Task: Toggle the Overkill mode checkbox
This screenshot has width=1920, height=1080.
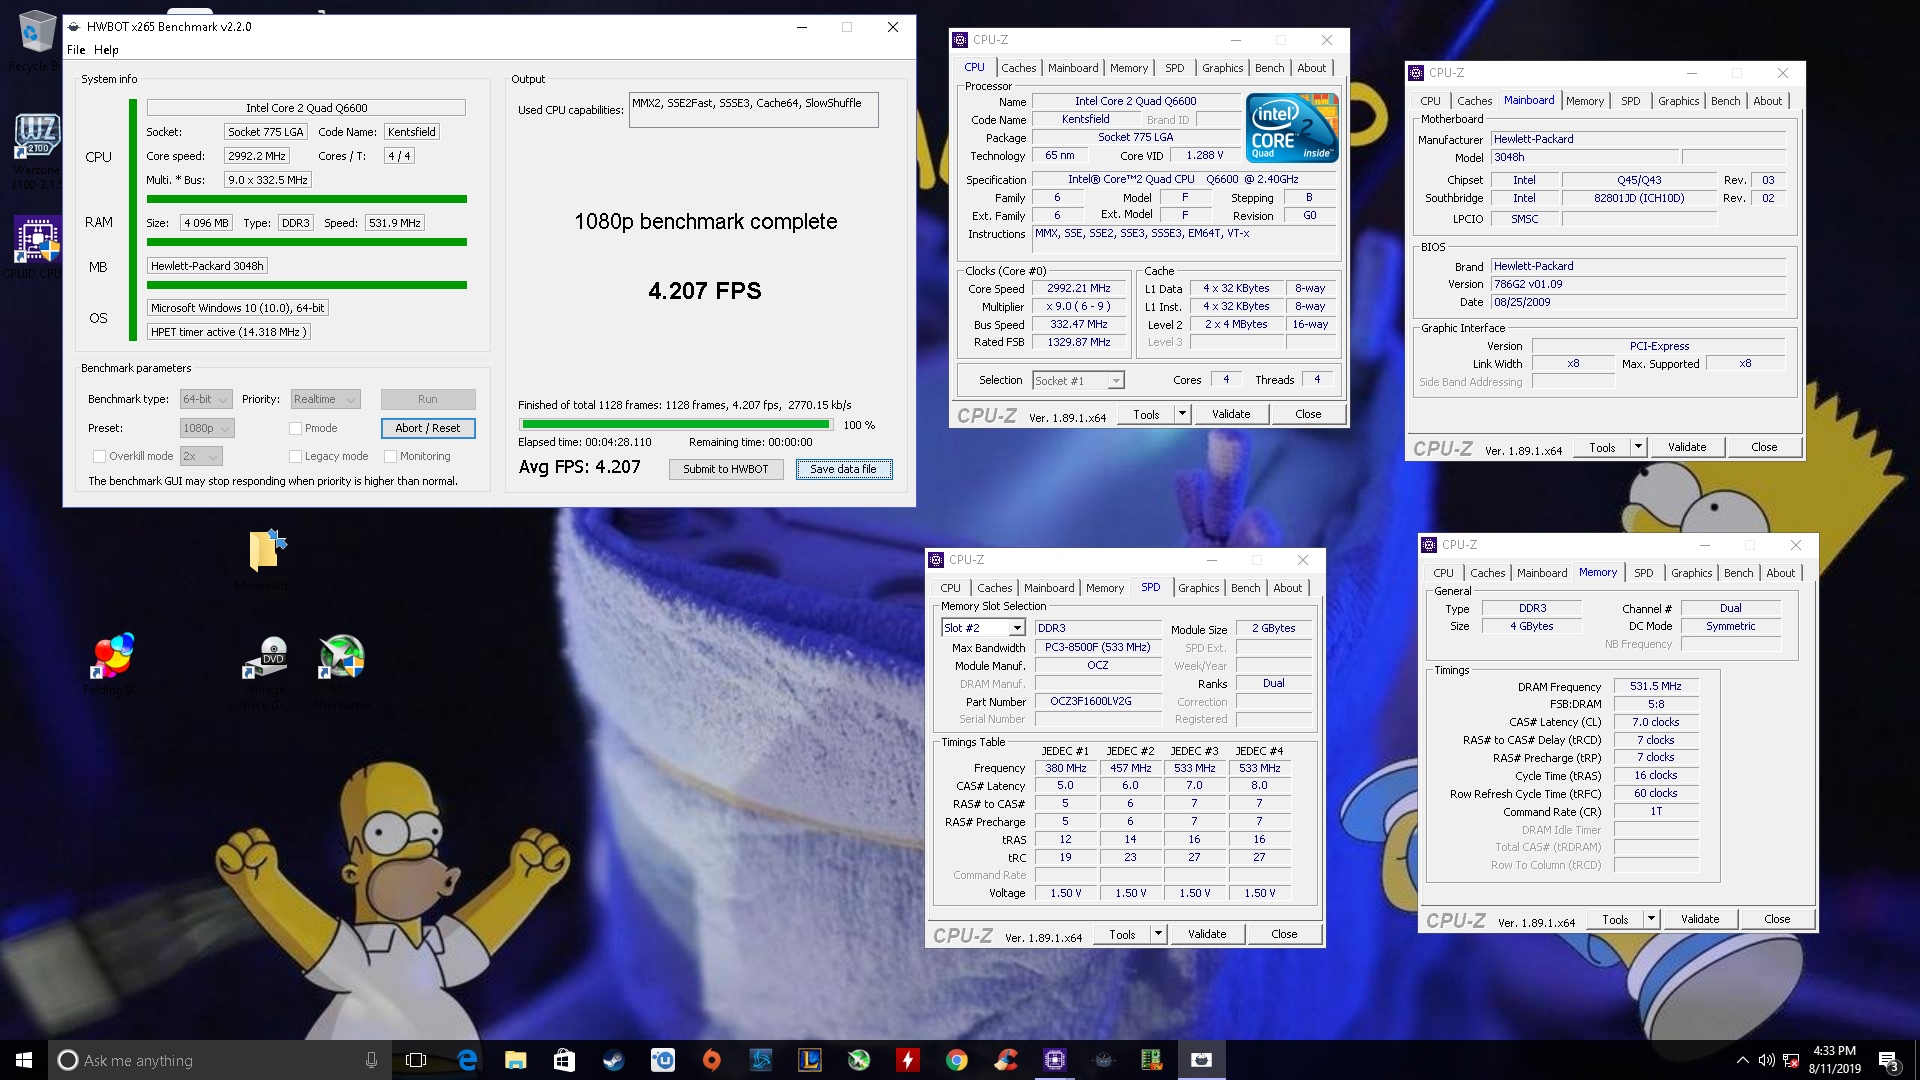Action: coord(100,456)
